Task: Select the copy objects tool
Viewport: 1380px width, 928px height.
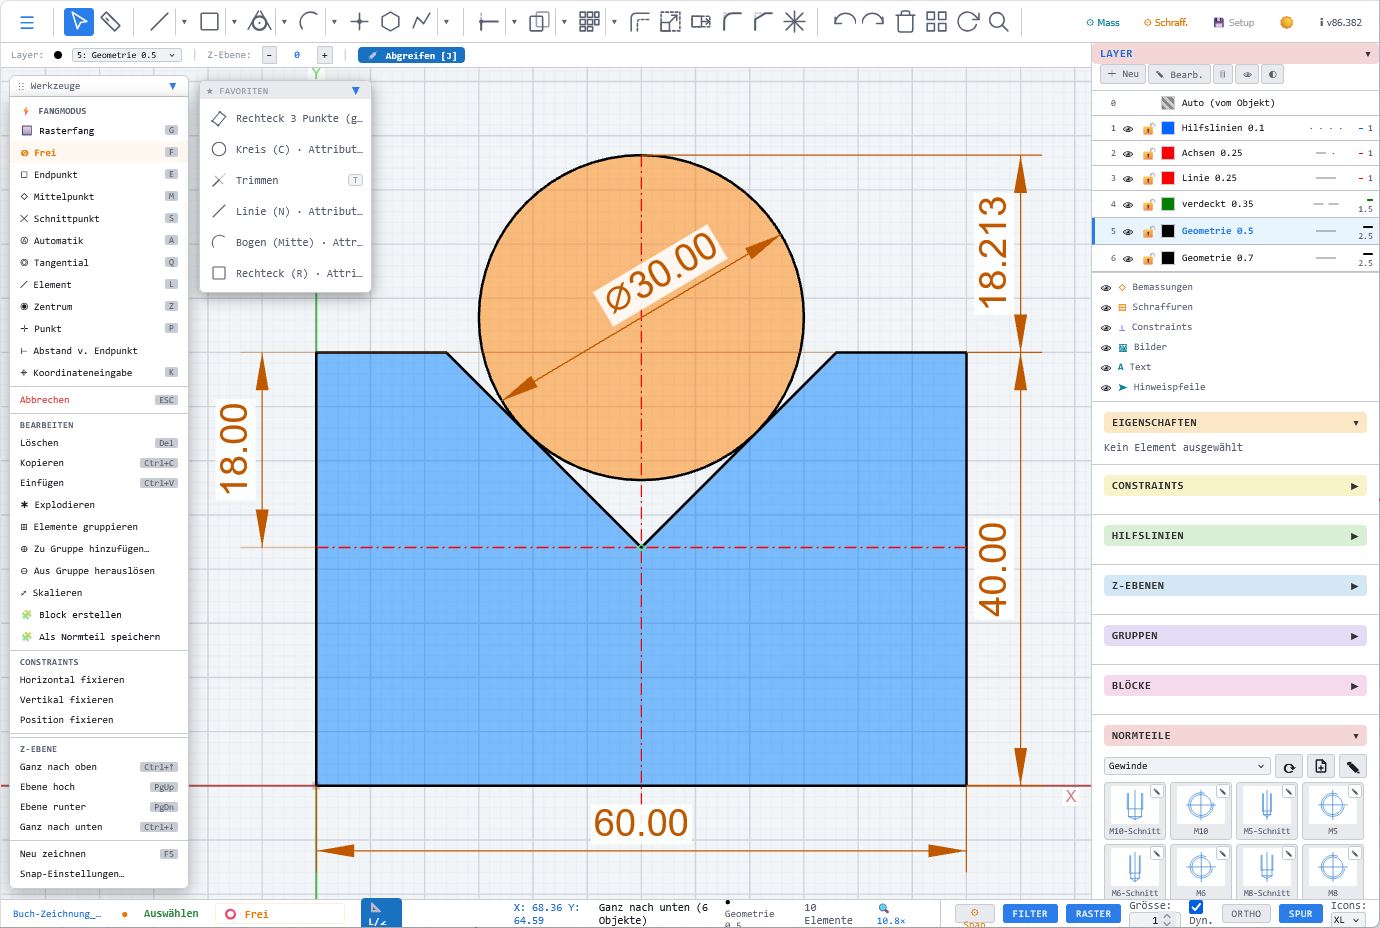Action: tap(539, 22)
